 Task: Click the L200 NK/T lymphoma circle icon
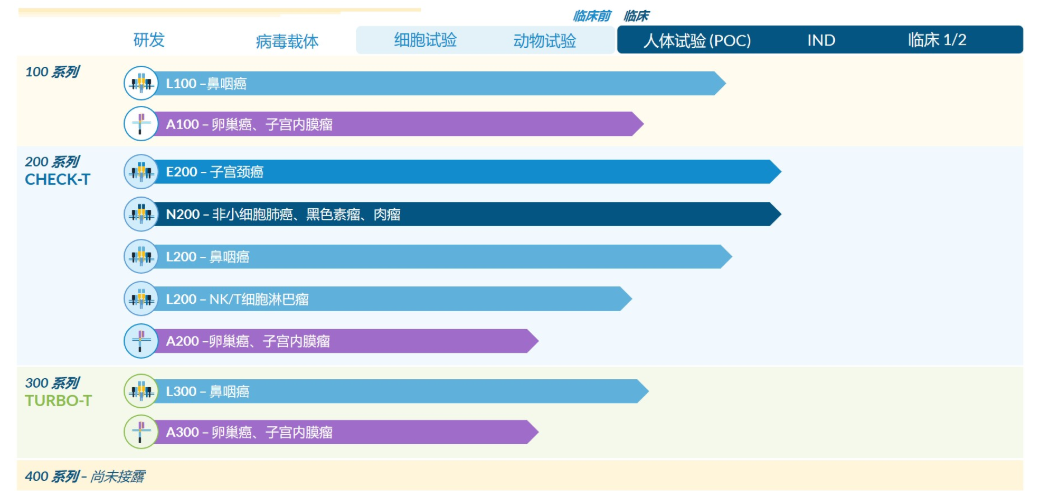[140, 298]
